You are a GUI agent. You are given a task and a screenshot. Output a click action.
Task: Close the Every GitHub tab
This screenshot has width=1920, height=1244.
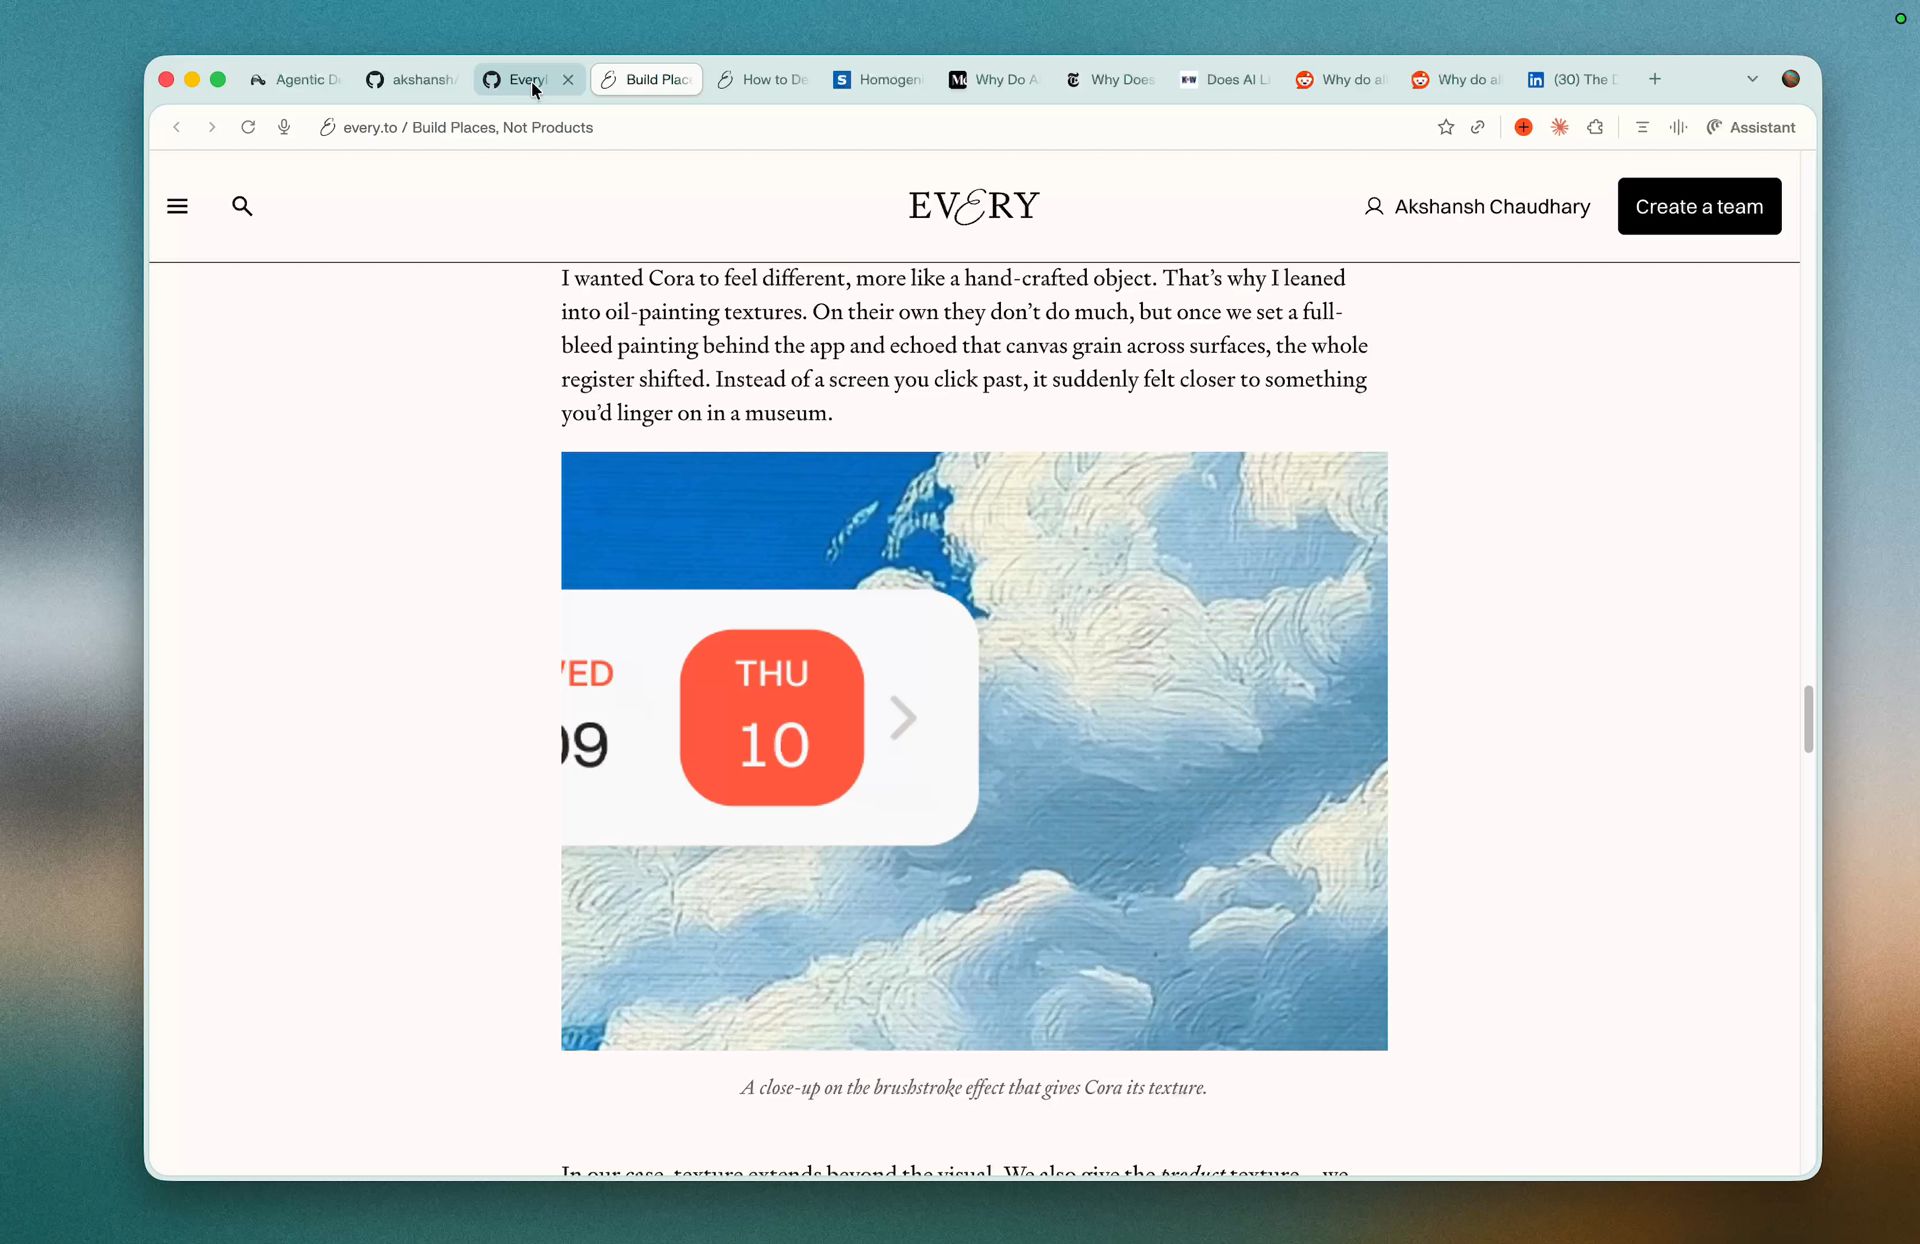click(568, 79)
